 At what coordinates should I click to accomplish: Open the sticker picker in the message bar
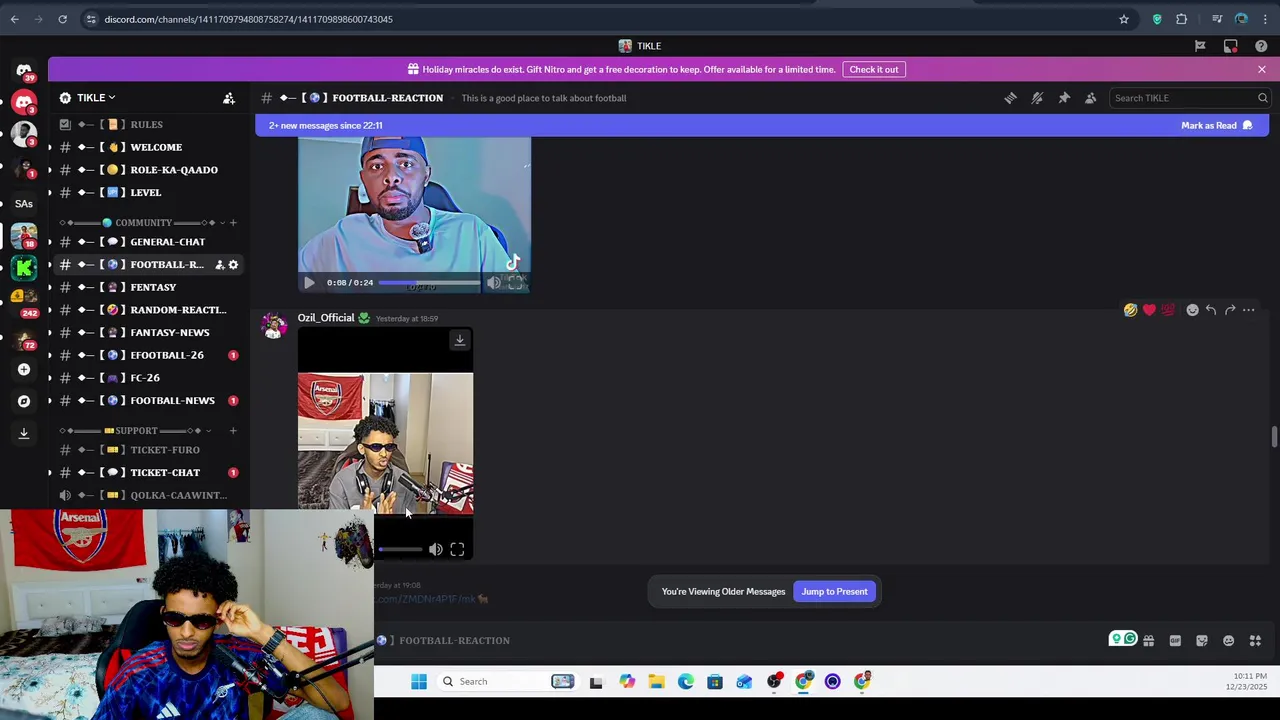tap(1202, 641)
